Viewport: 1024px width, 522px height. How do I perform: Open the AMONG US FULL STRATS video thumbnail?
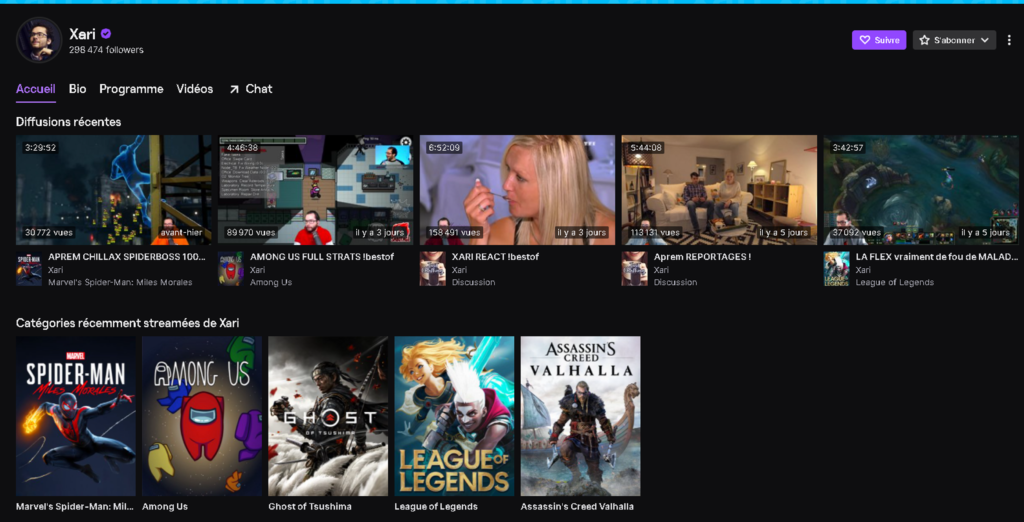pos(315,190)
